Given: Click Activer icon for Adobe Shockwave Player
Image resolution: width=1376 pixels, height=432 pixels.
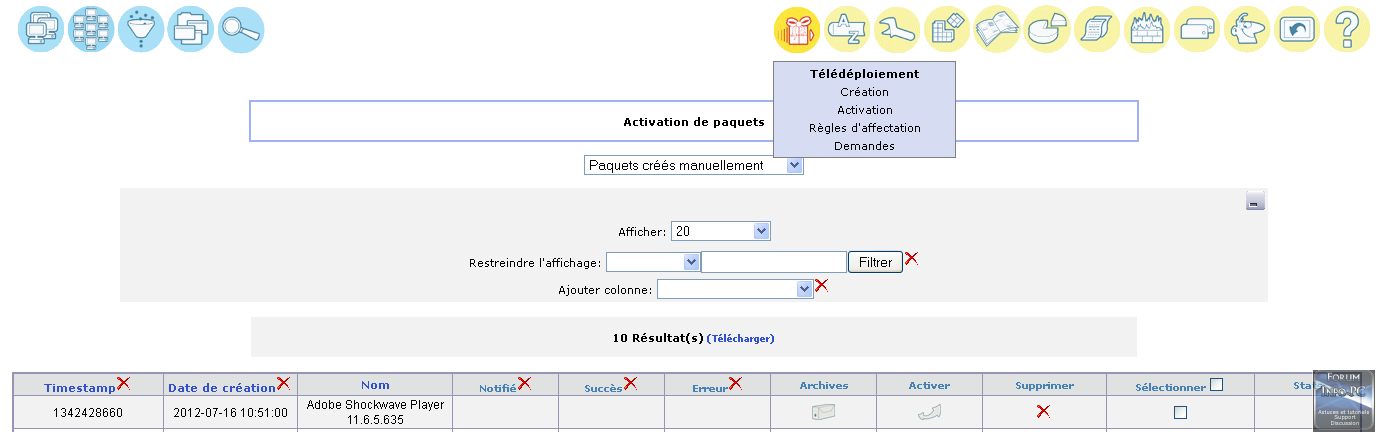Looking at the screenshot, I should [x=929, y=412].
